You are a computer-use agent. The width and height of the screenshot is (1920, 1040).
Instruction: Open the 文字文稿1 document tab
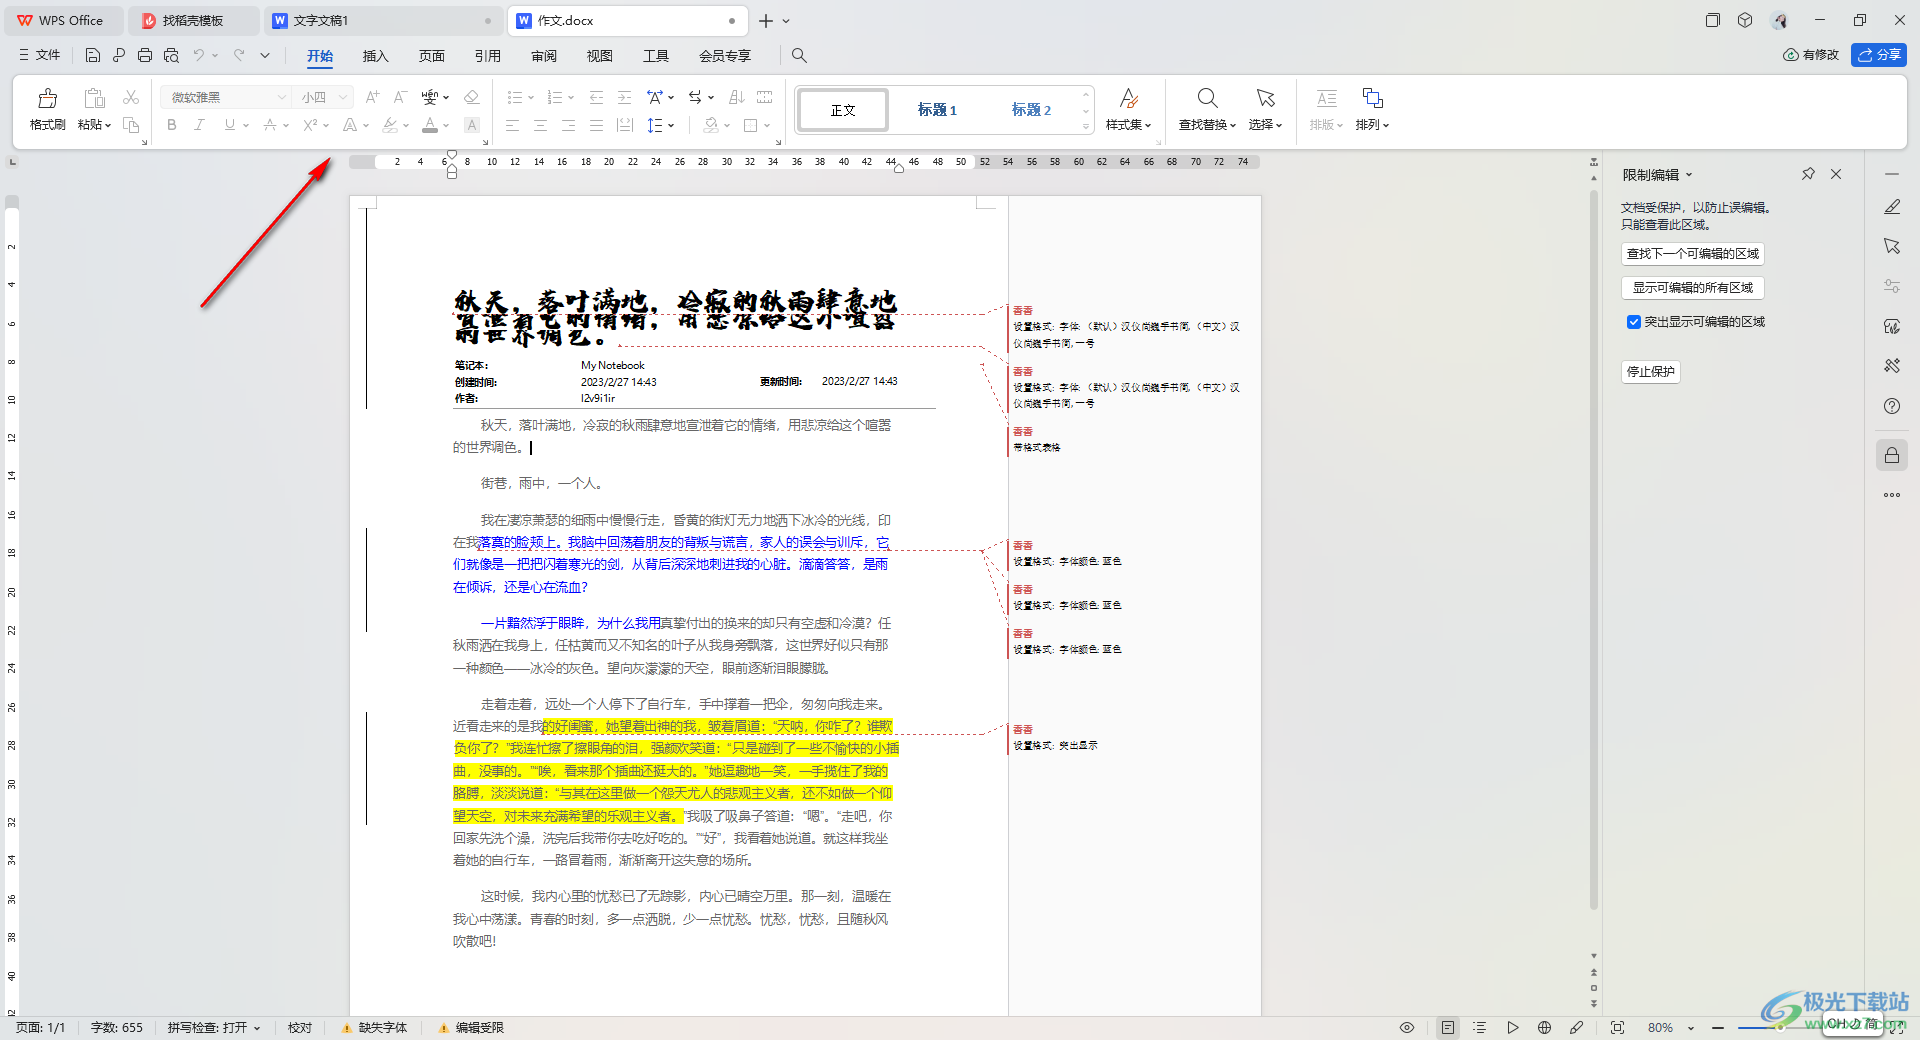click(x=383, y=20)
